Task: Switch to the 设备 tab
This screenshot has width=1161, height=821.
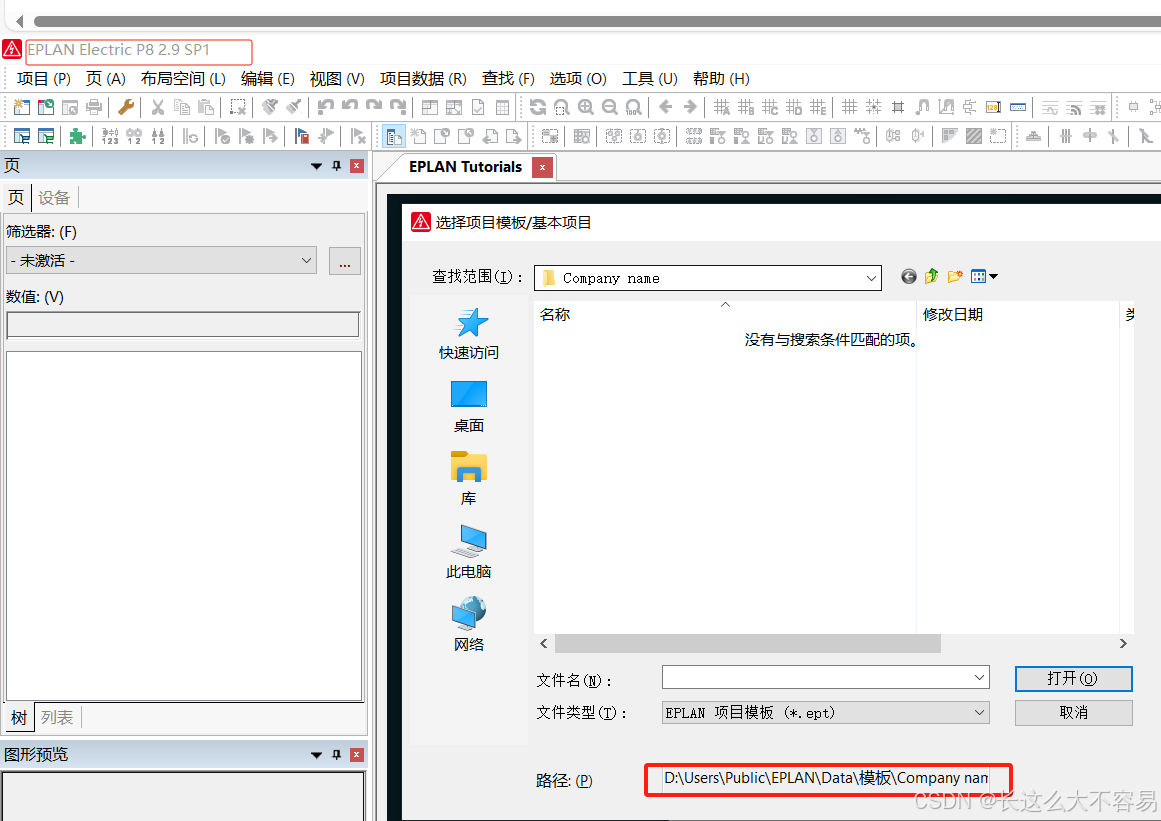Action: (54, 198)
